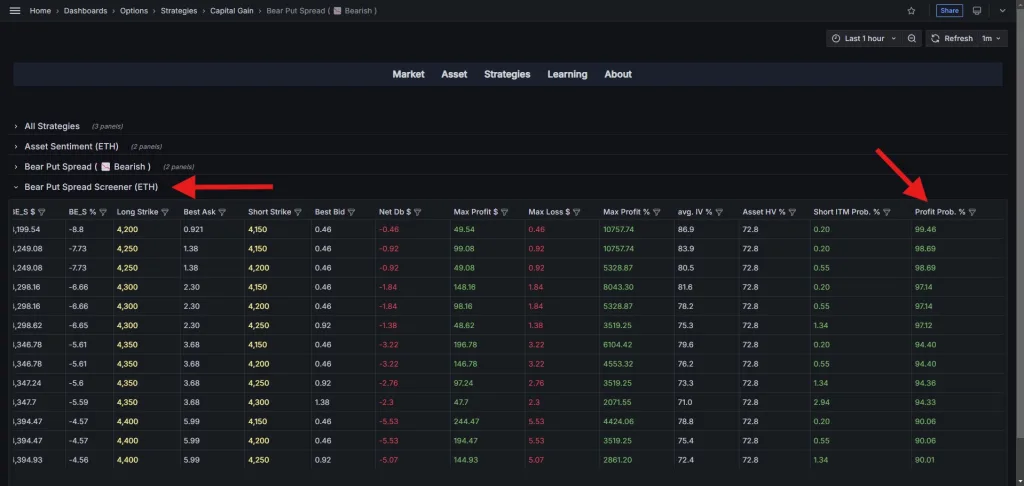This screenshot has width=1024, height=486.
Task: Expand the Asset Sentiment (ETH) row
Action: click(71, 146)
